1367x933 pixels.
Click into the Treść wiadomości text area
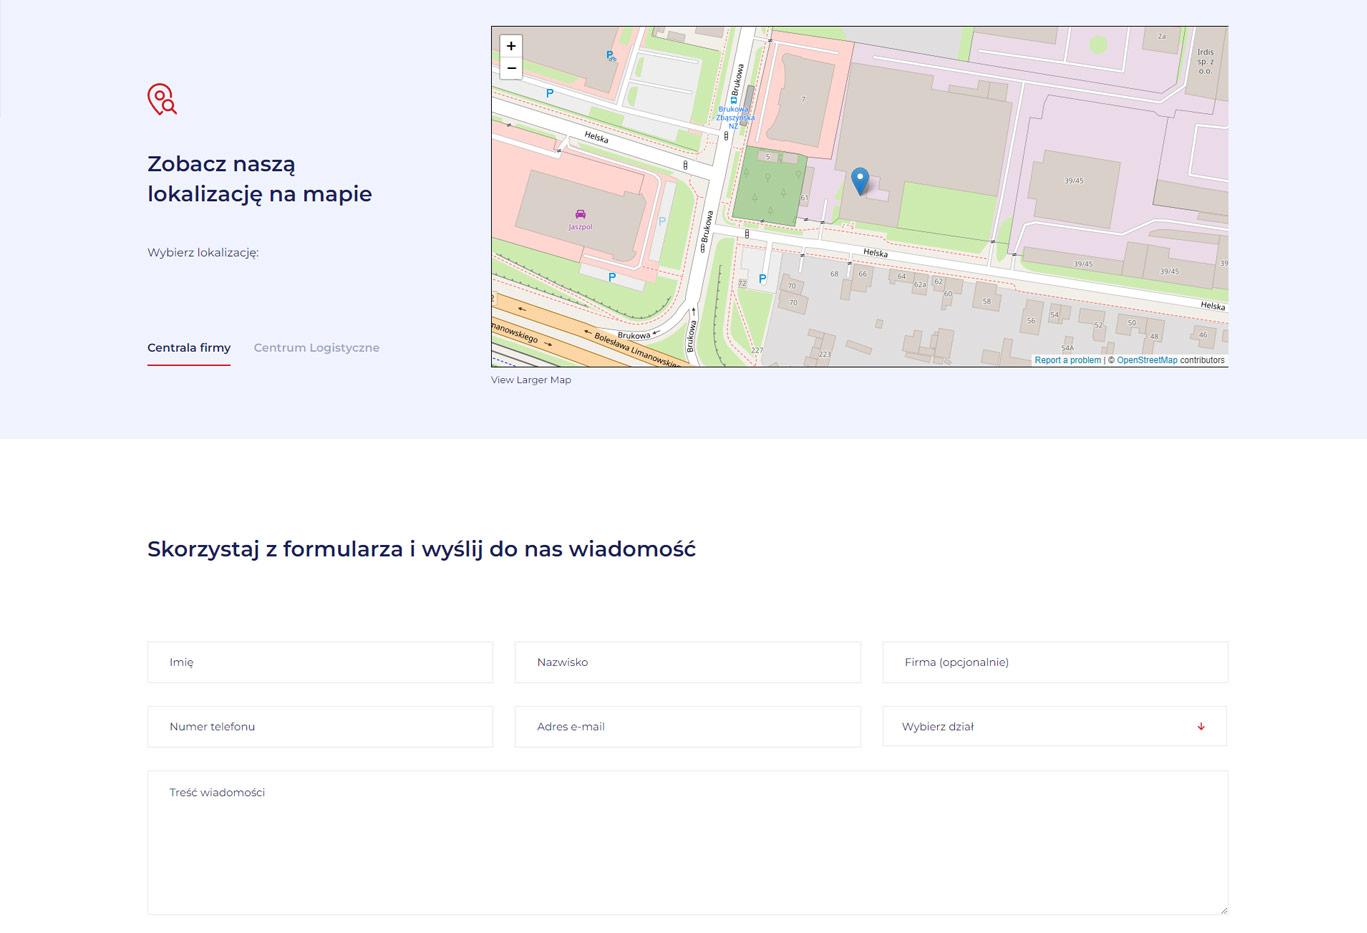[x=687, y=842]
